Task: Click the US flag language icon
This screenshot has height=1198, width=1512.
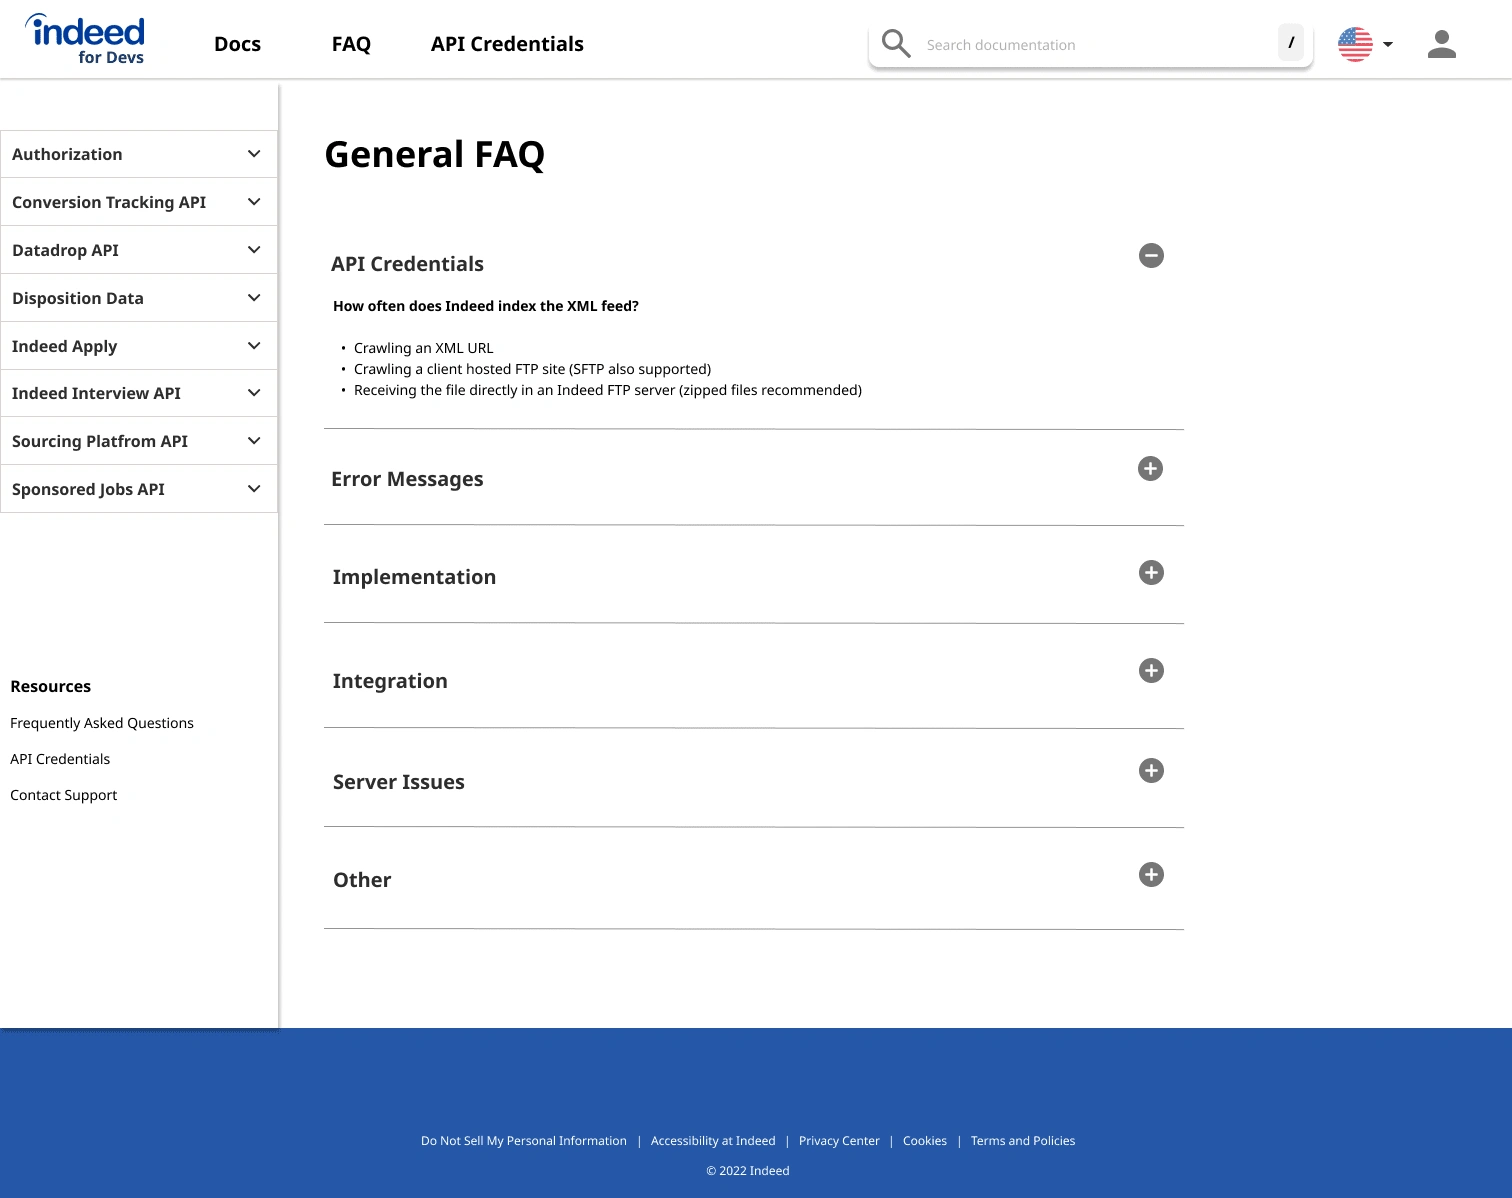Action: (x=1355, y=44)
